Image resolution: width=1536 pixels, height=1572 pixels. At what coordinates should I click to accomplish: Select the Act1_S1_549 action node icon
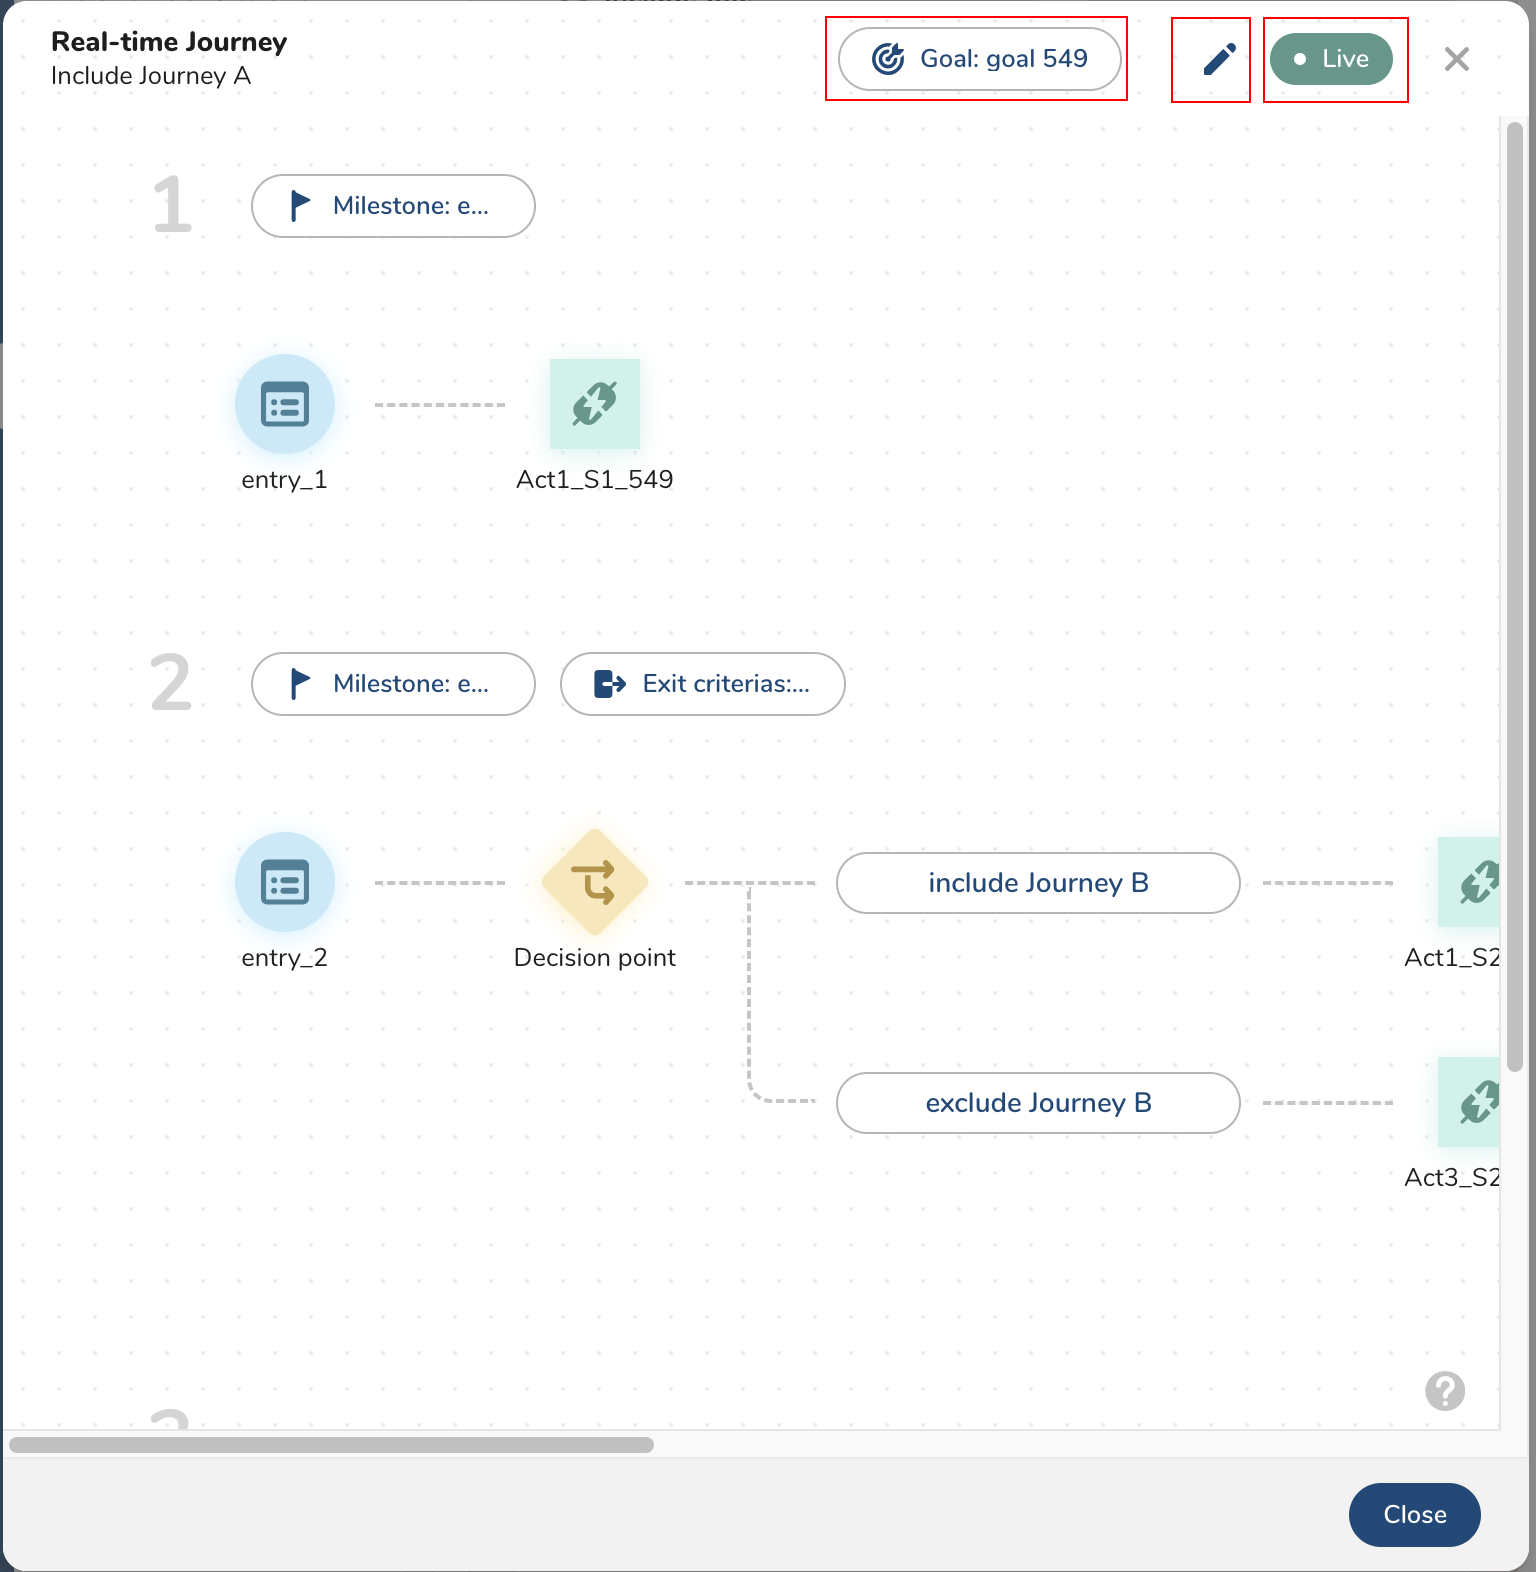595,405
